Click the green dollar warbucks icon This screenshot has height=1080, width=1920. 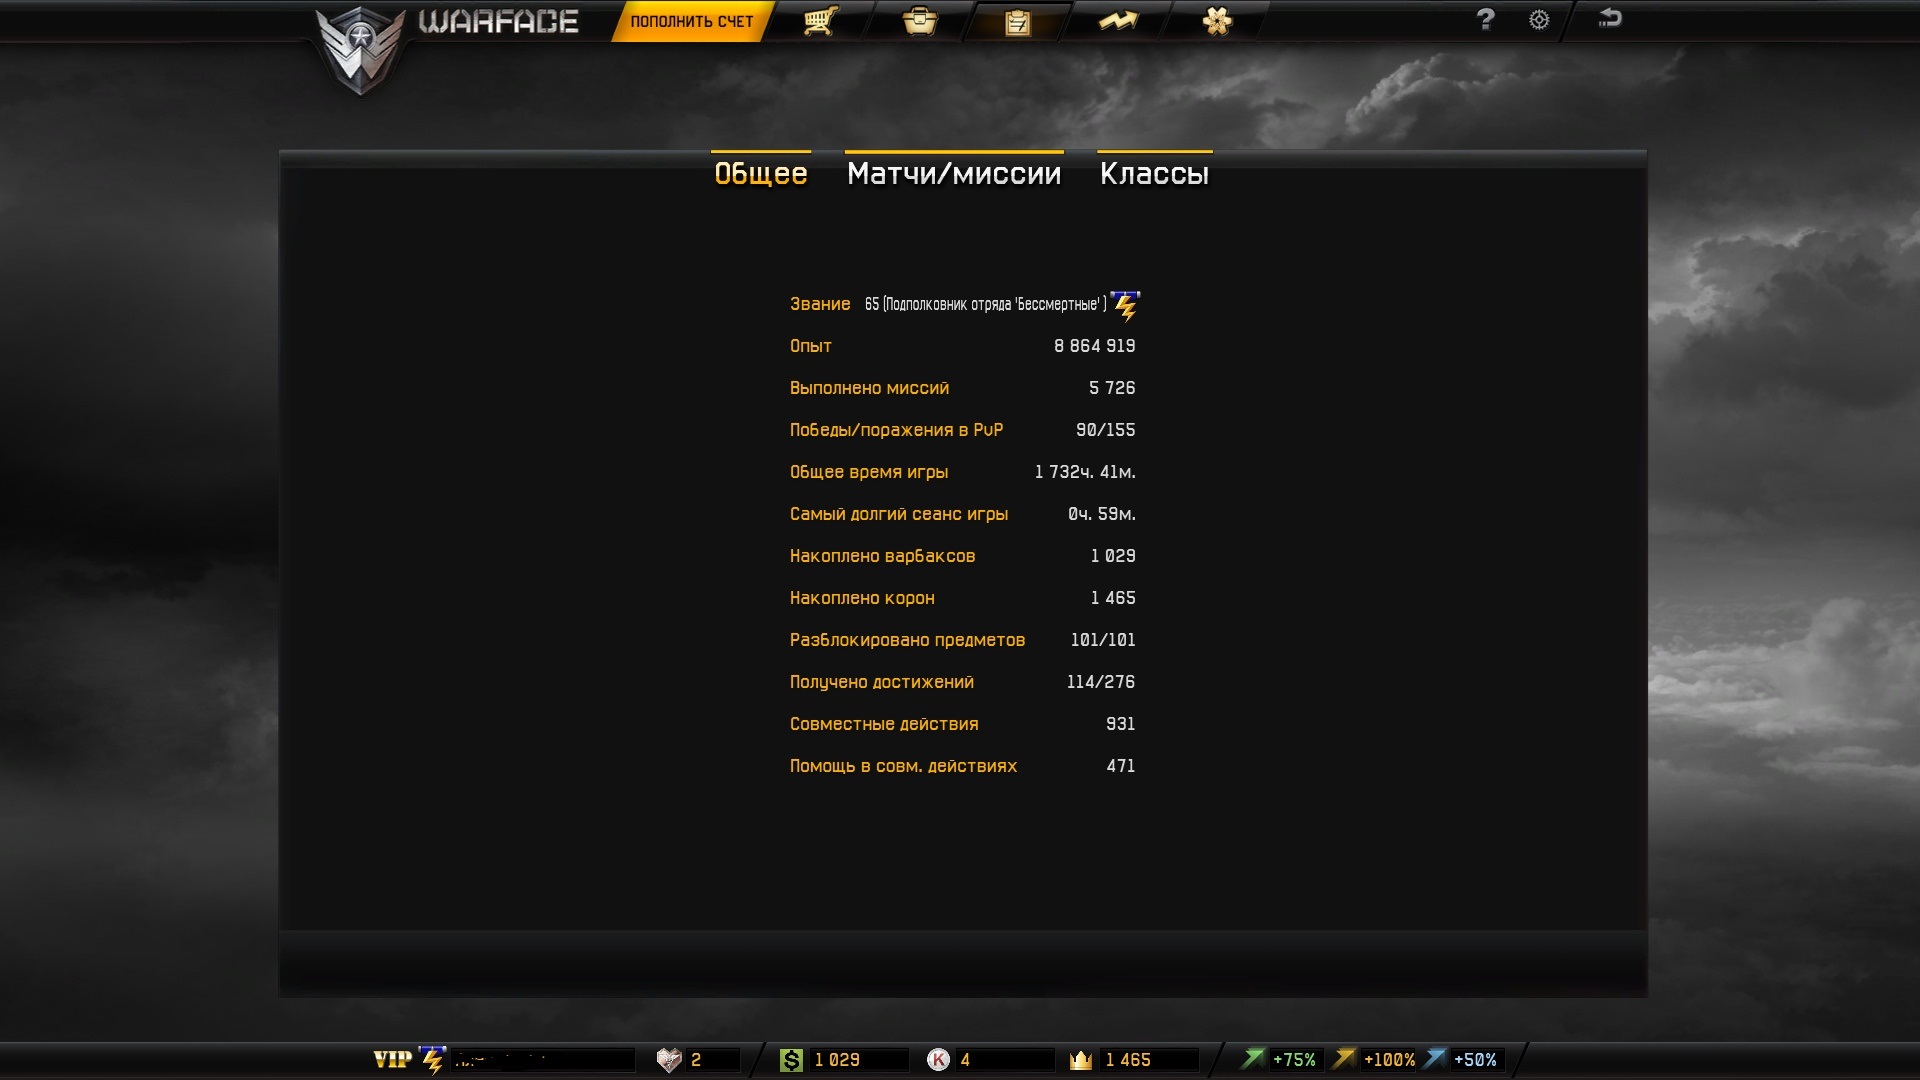tap(791, 1060)
